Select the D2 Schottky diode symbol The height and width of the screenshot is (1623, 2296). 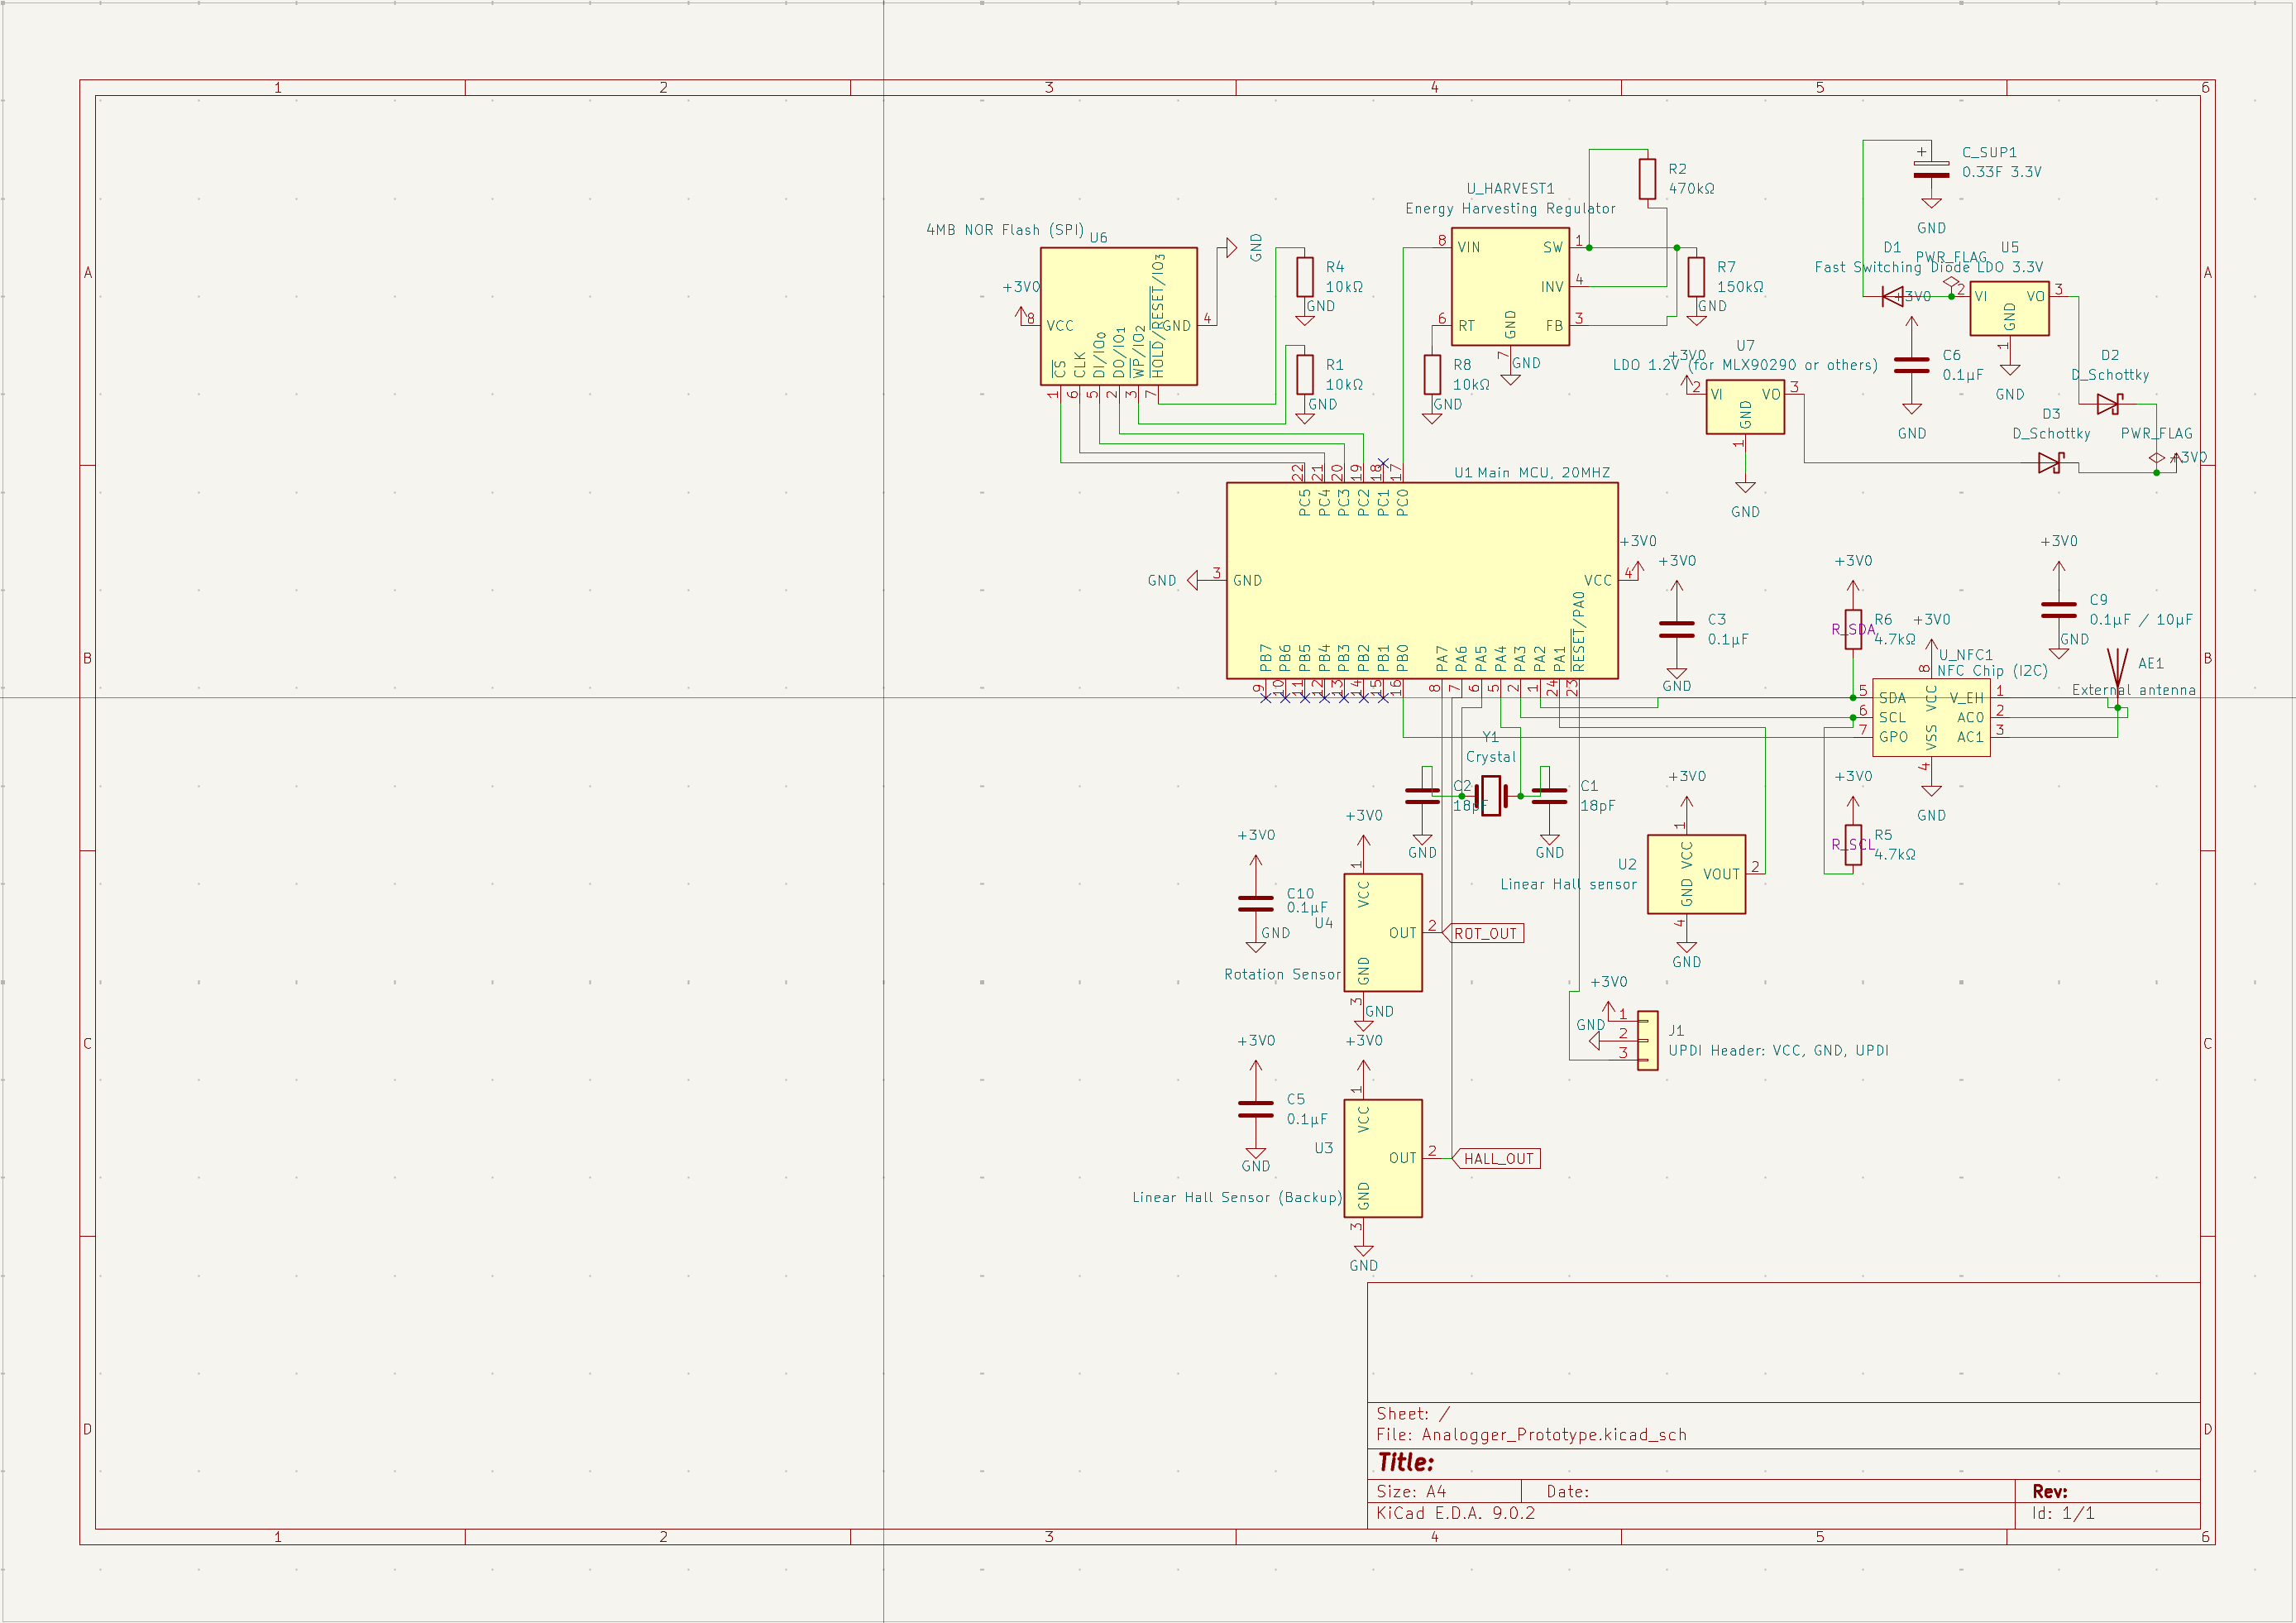2109,404
